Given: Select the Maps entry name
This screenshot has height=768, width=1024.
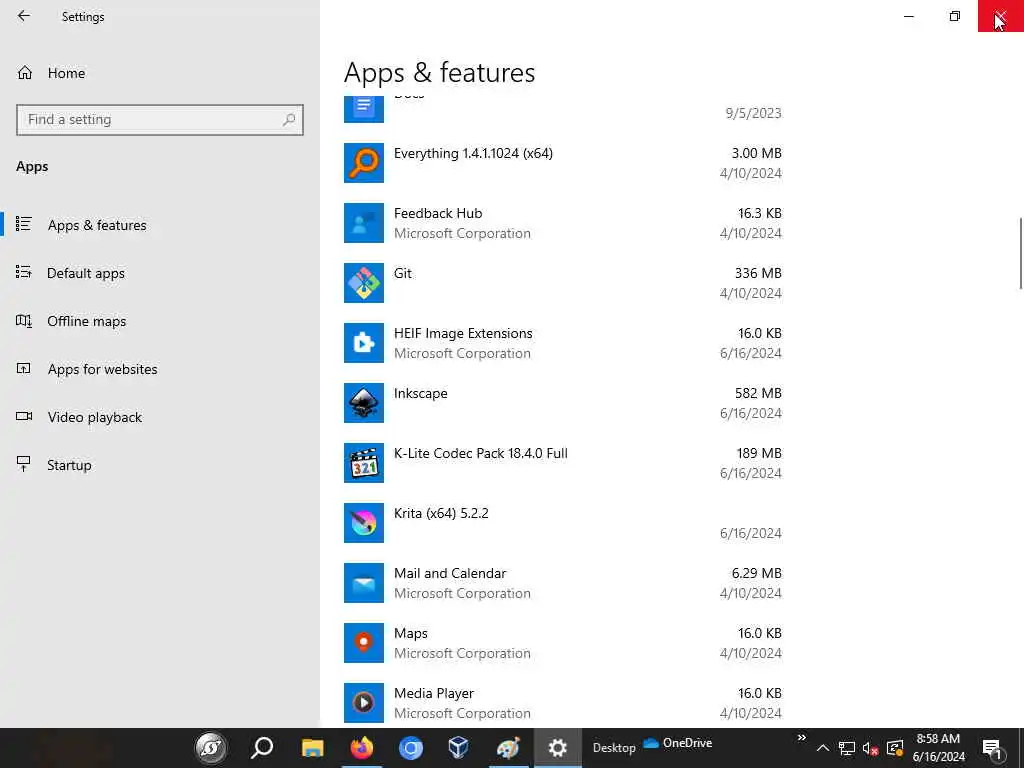Looking at the screenshot, I should pyautogui.click(x=411, y=633).
